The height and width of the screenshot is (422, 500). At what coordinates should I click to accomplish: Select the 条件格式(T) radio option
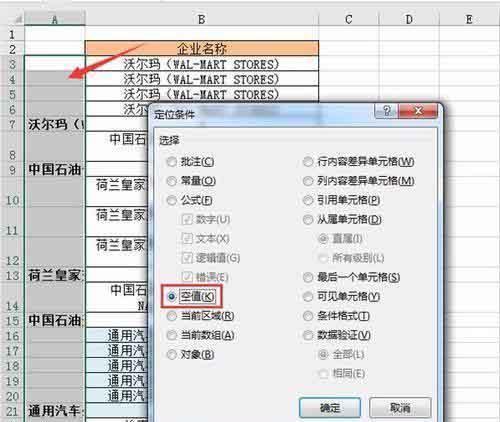(x=308, y=316)
